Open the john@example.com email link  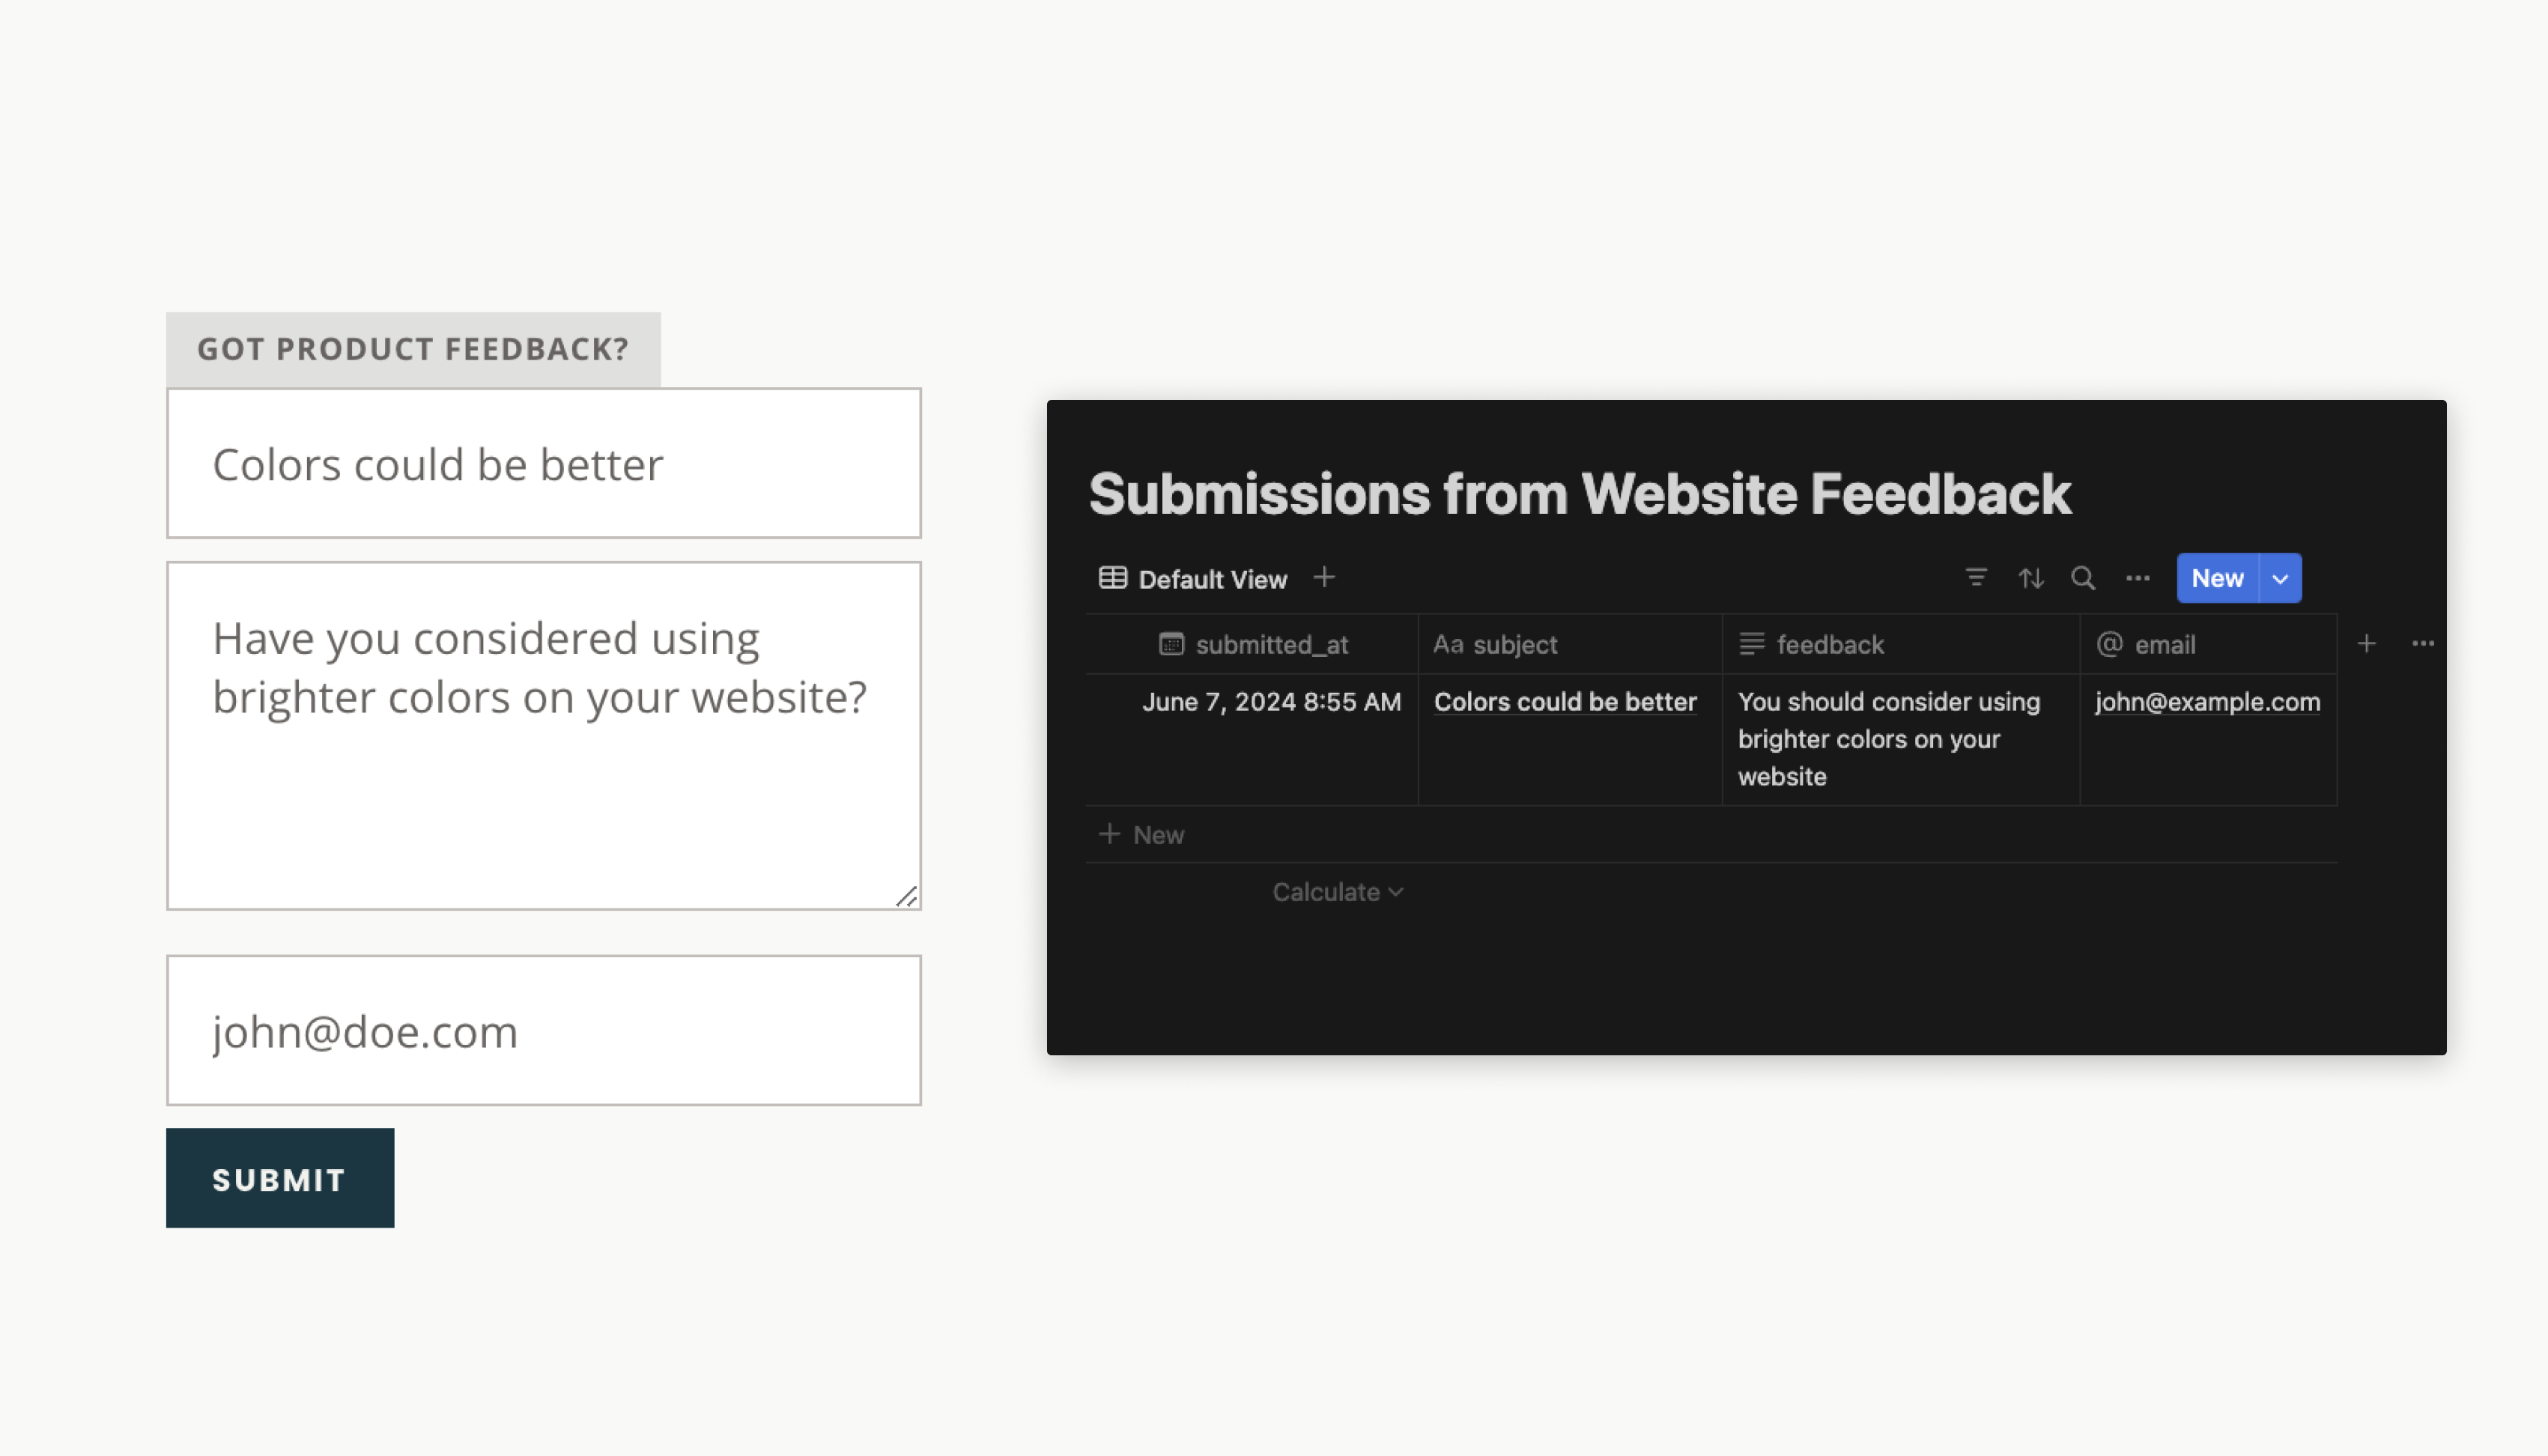coord(2207,702)
